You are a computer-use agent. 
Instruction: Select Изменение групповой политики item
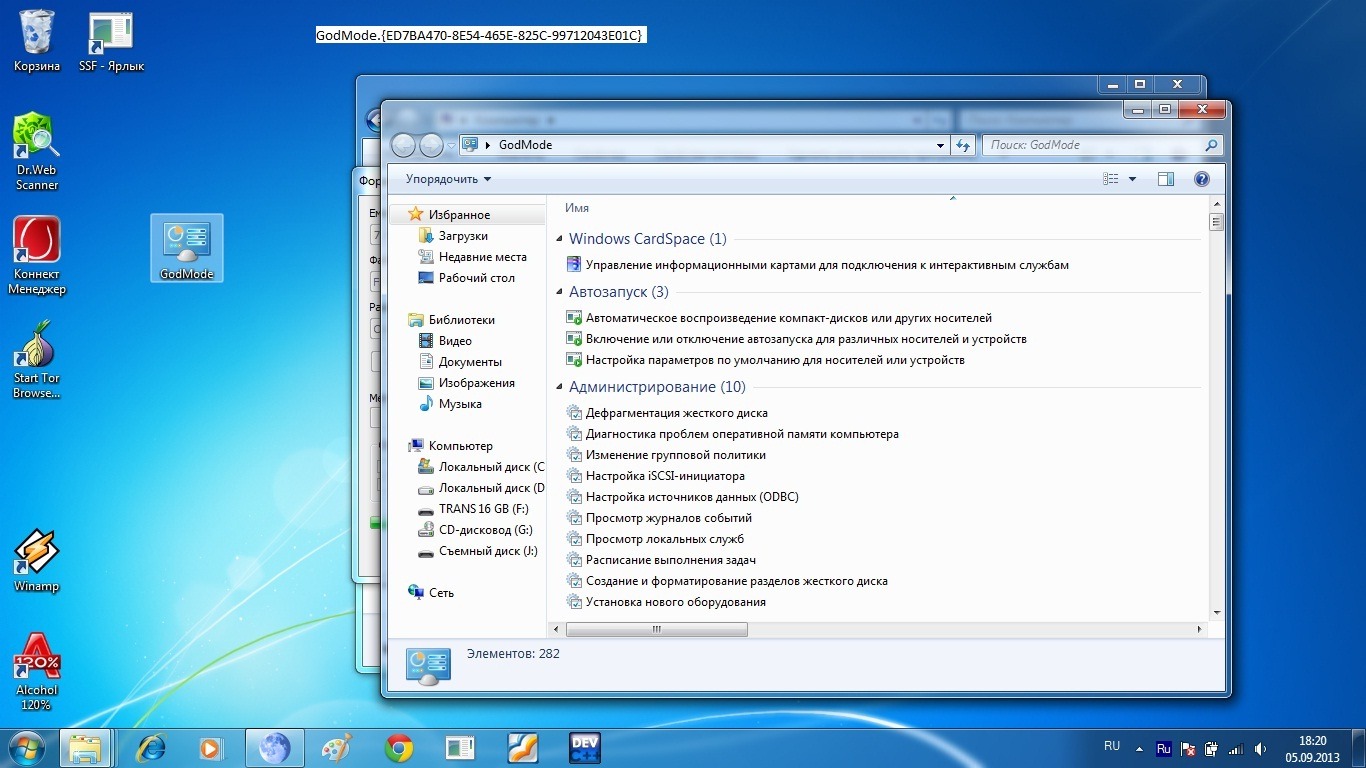pos(675,455)
